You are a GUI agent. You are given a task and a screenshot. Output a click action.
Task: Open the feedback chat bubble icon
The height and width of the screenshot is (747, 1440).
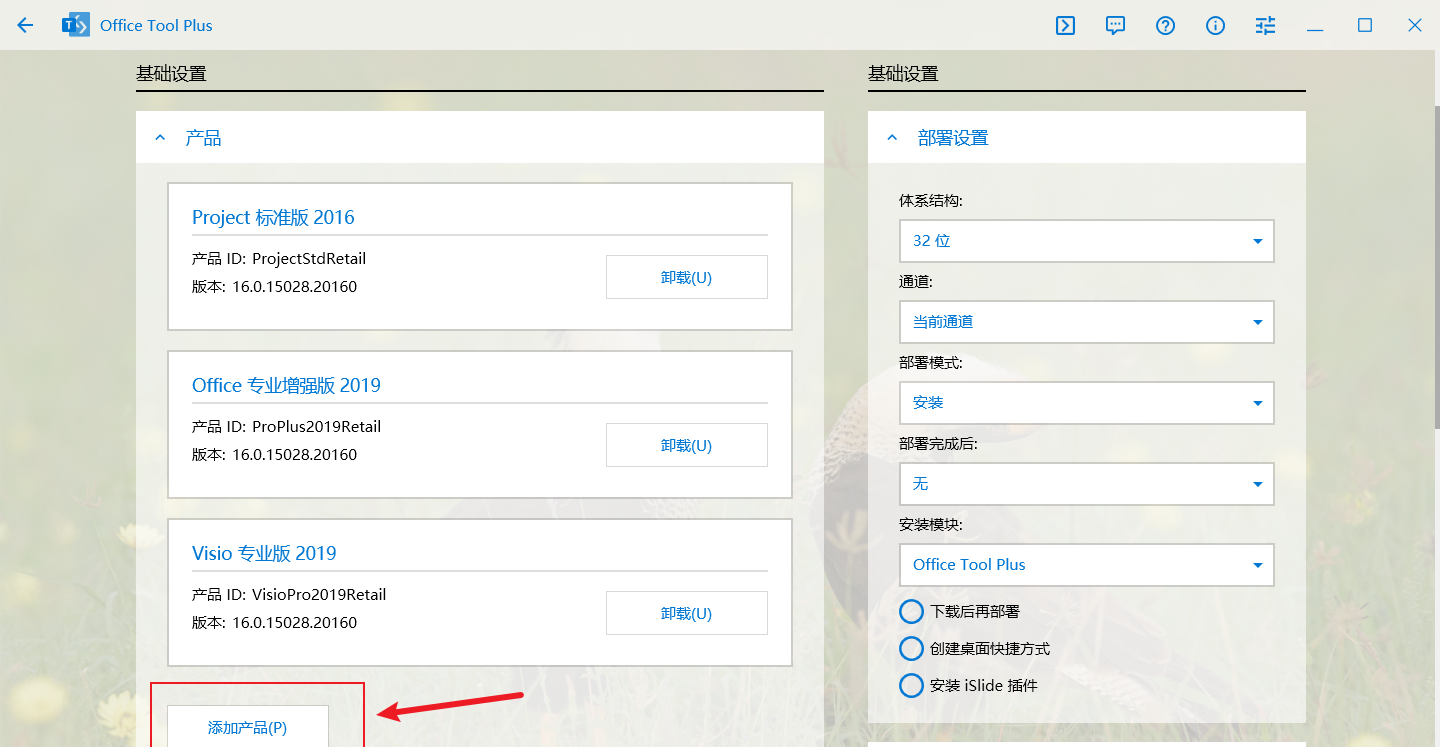[1116, 26]
